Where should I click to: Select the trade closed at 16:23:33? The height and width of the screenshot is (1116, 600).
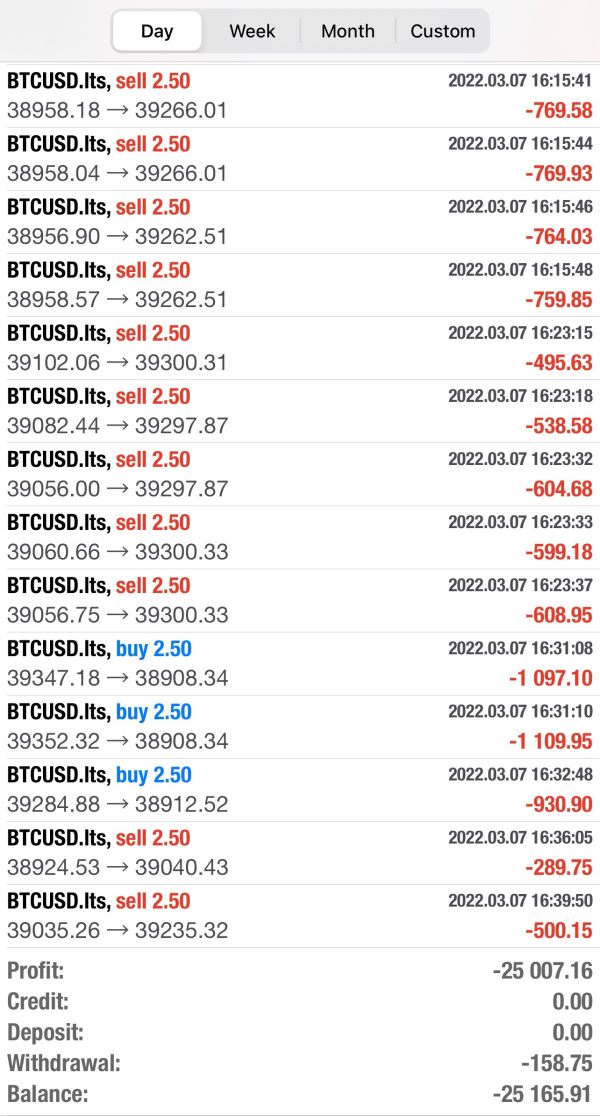coord(300,537)
